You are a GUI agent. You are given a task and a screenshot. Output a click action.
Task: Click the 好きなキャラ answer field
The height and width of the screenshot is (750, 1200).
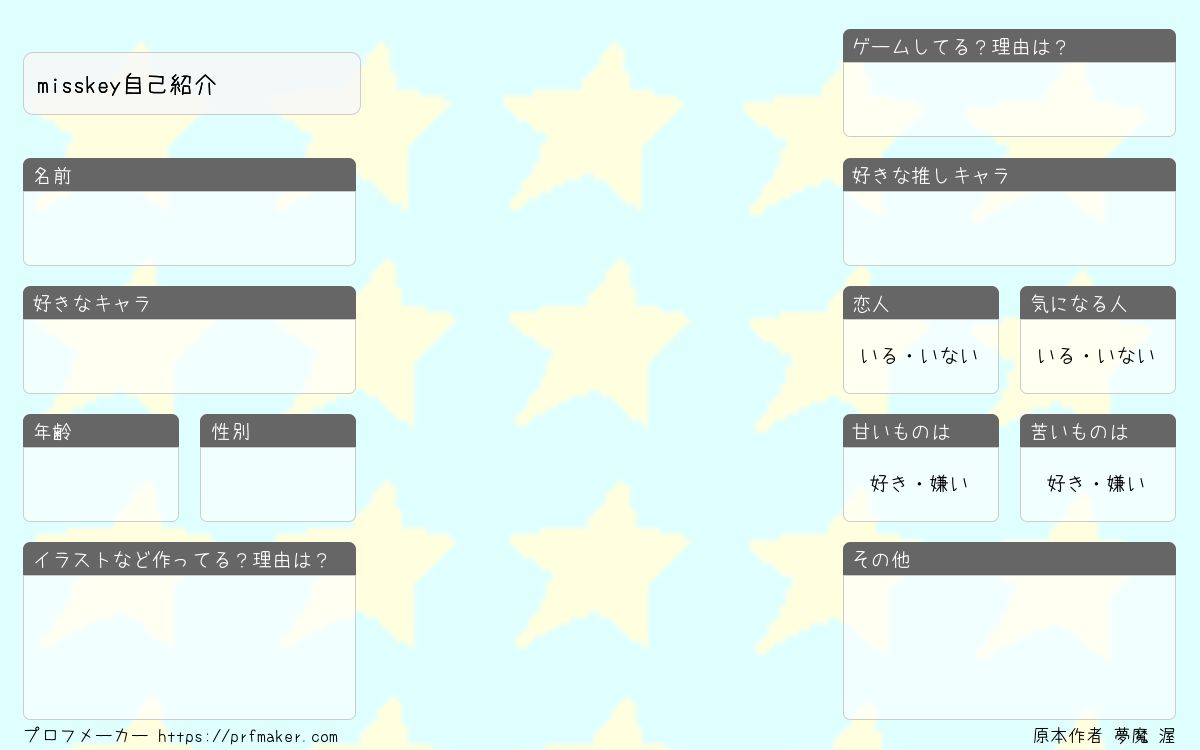tap(190, 356)
